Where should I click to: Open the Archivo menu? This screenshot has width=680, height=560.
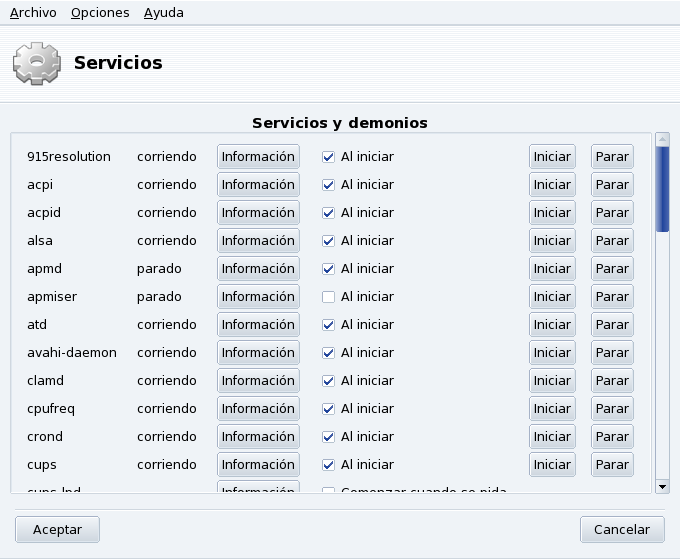click(33, 13)
